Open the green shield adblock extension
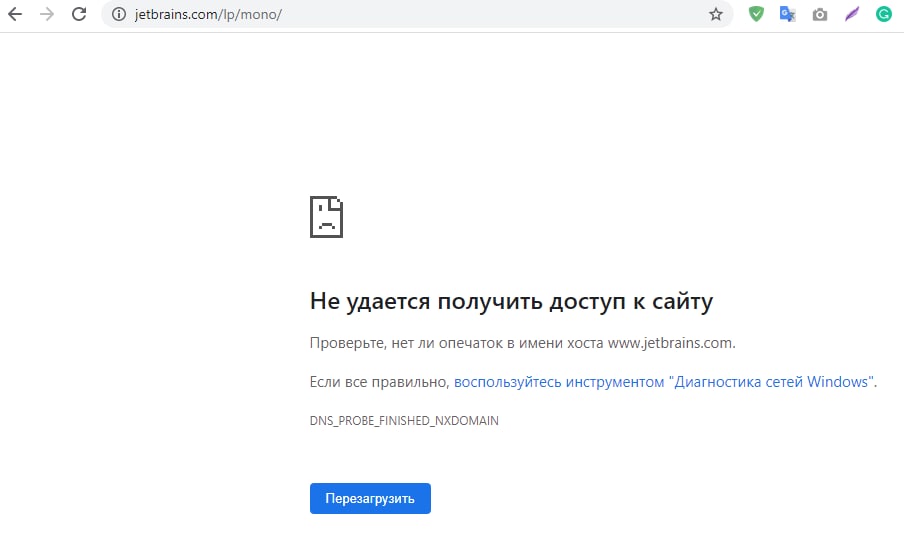Screen dimensions: 904x543 pyautogui.click(x=756, y=14)
